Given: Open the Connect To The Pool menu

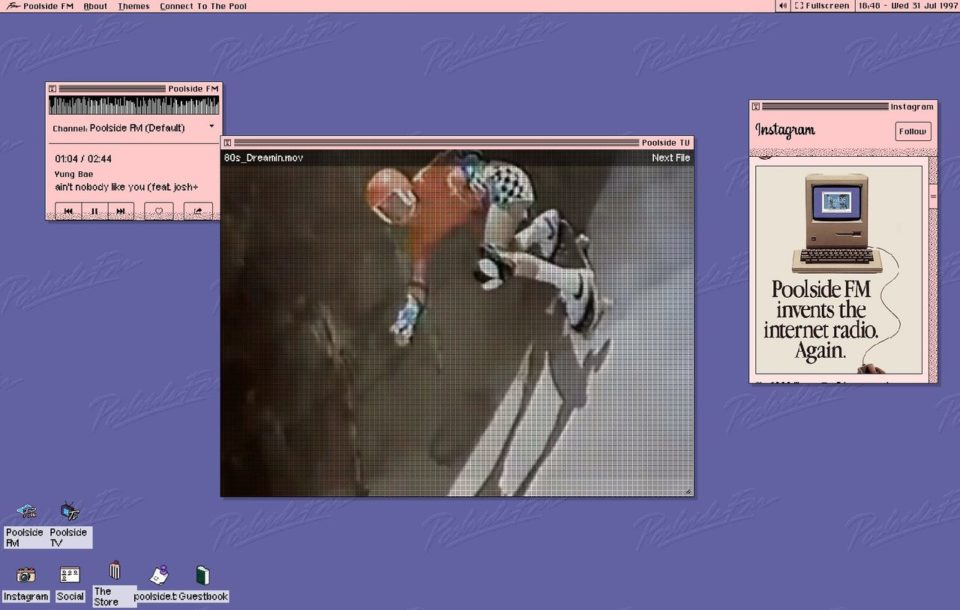Looking at the screenshot, I should [203, 6].
